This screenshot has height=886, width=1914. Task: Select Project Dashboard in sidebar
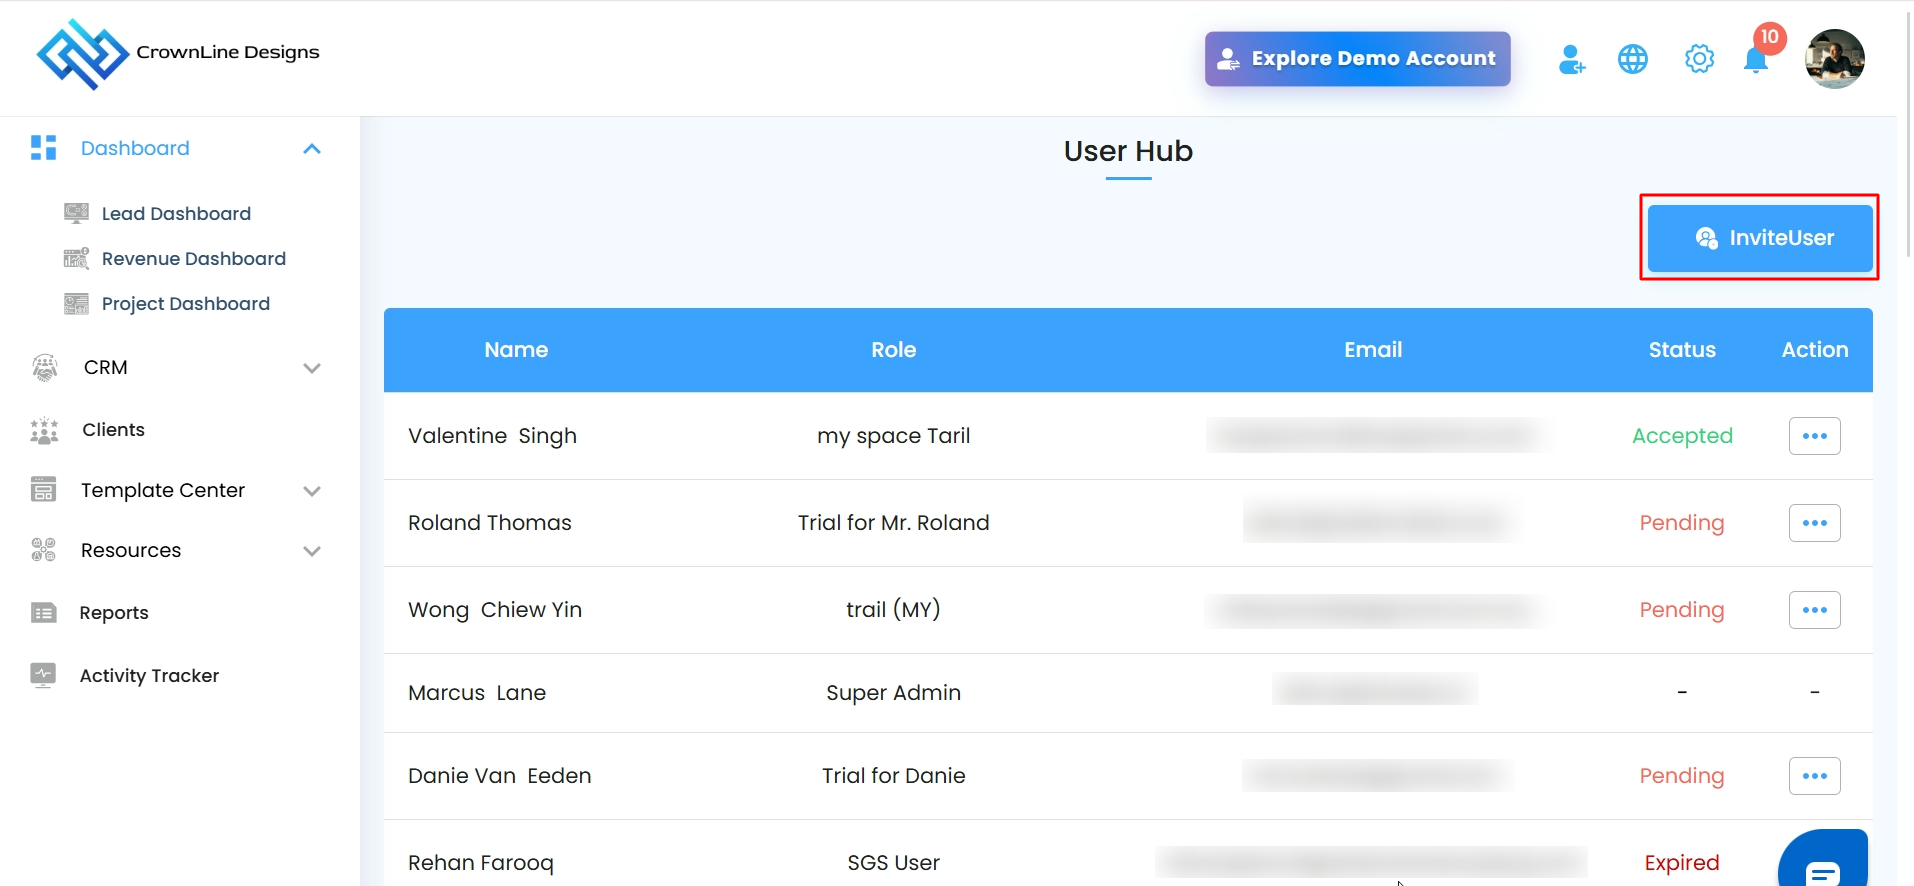tap(185, 304)
